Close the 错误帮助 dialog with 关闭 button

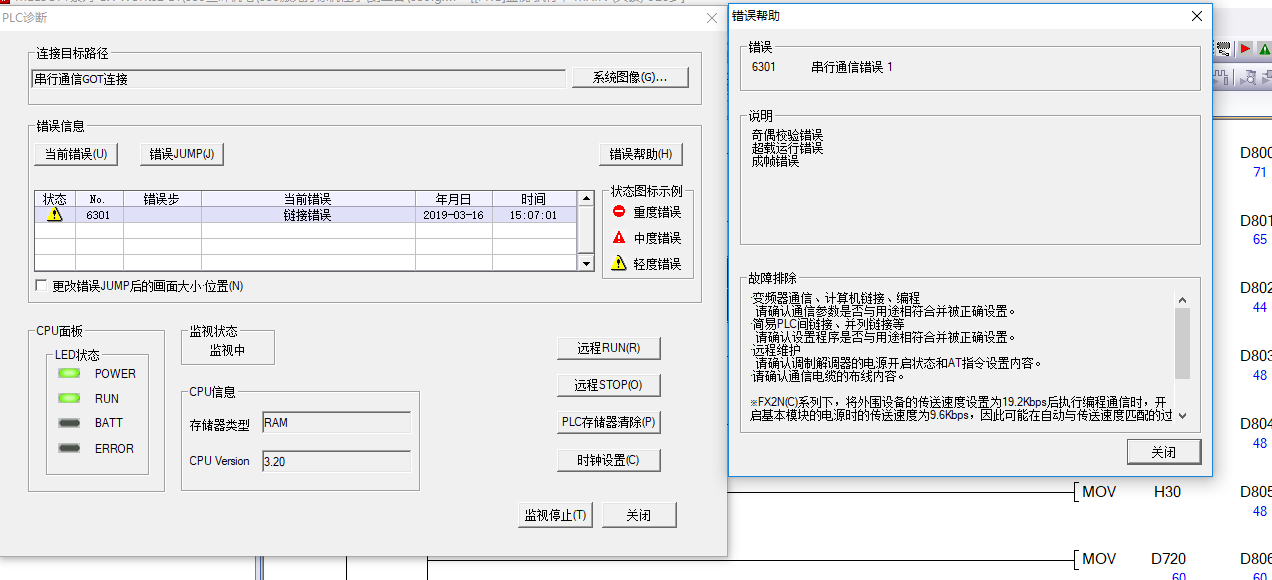(1163, 452)
